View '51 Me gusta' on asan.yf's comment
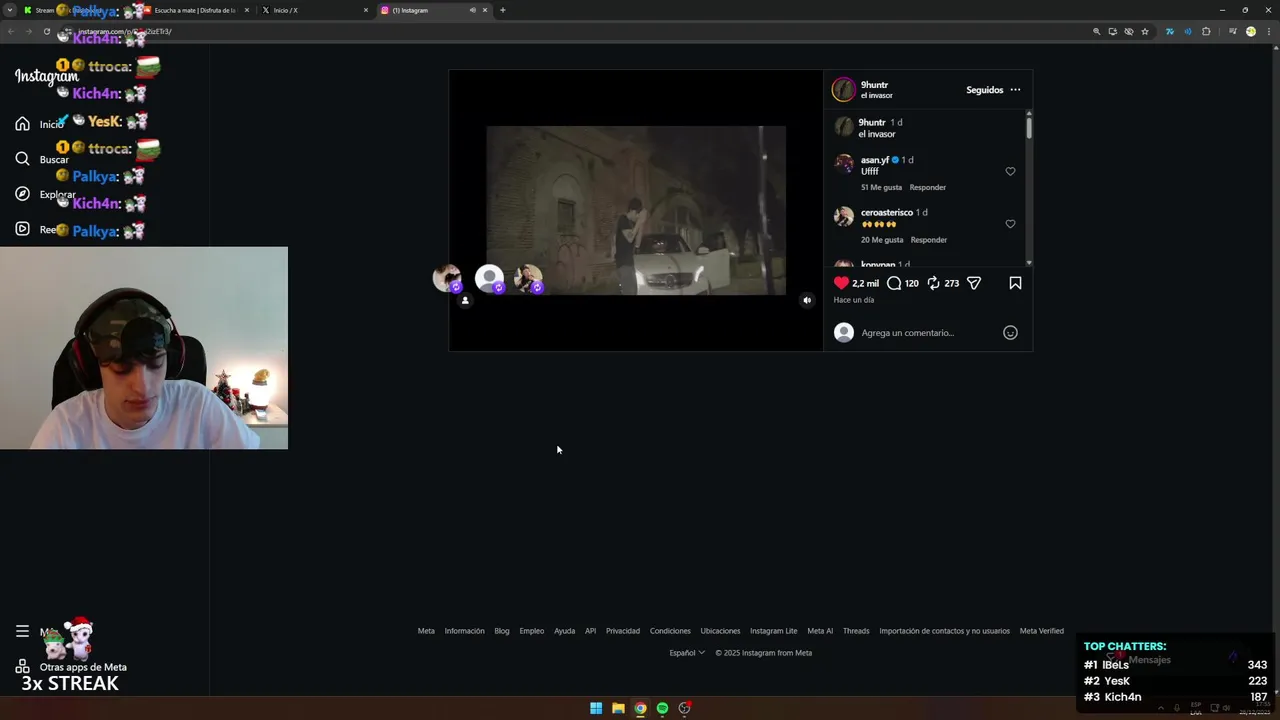Image resolution: width=1280 pixels, height=720 pixels. [881, 187]
